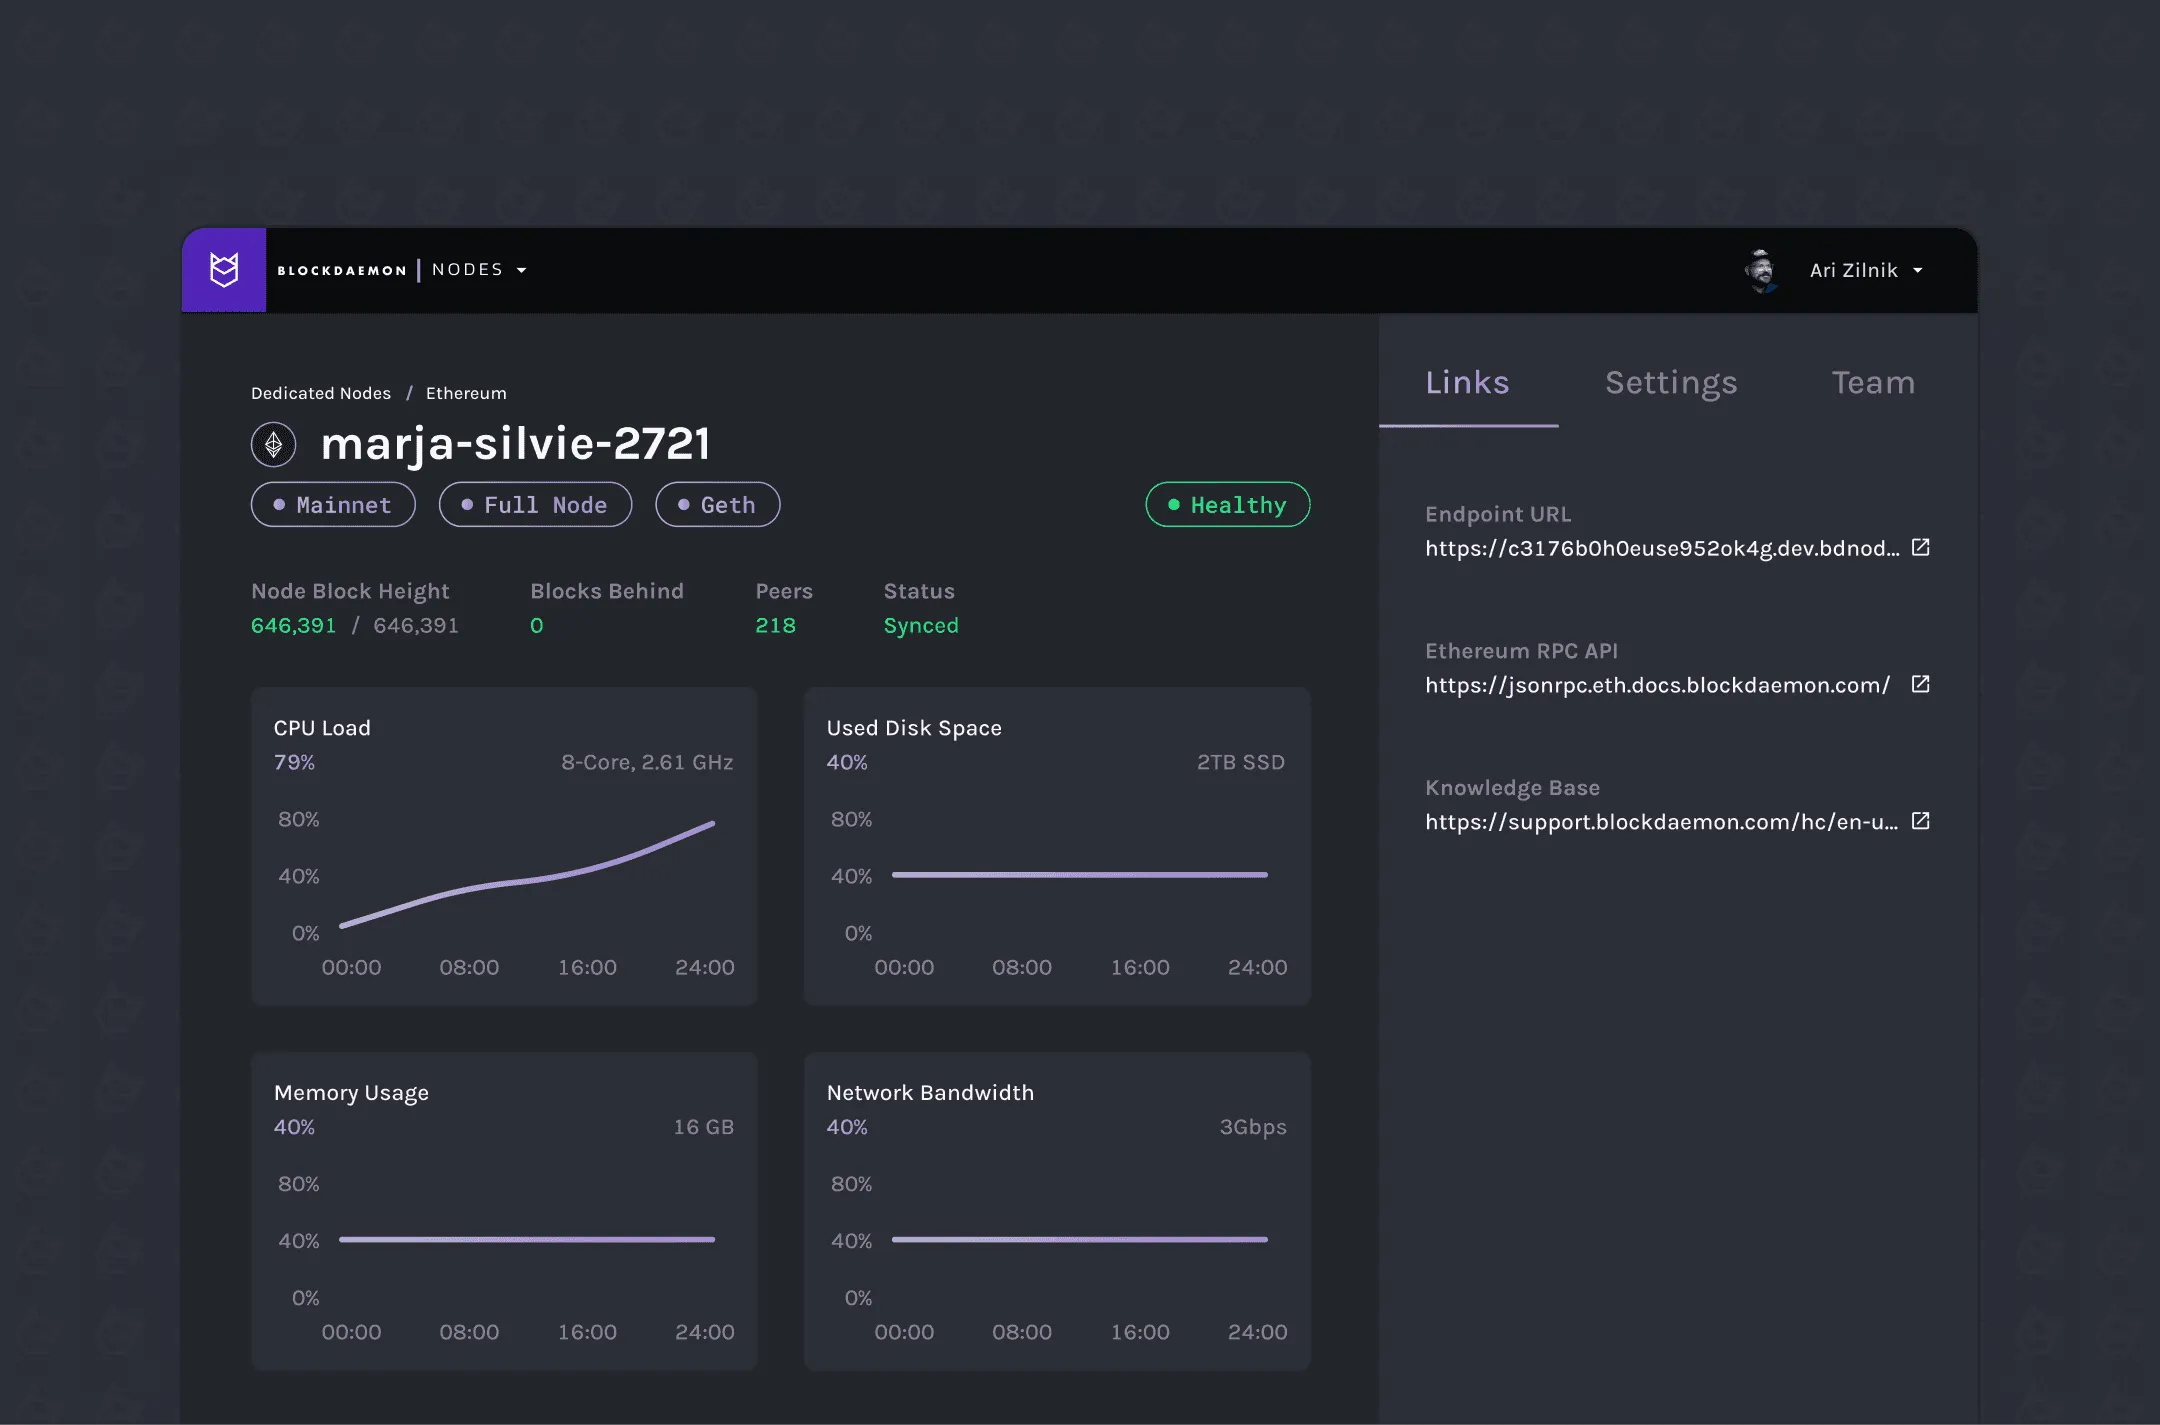
Task: Open the Endpoint URL external link icon
Action: click(1920, 547)
